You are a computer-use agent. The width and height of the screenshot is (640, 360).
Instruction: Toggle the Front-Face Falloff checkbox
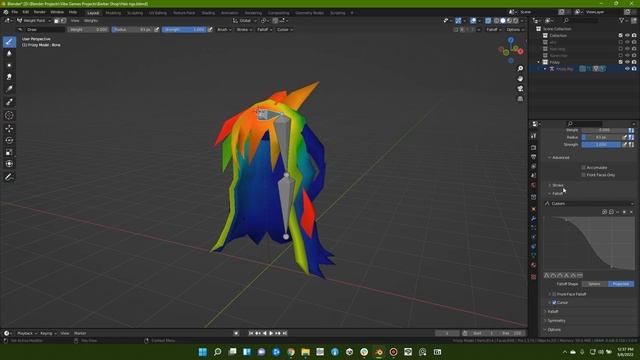[x=554, y=294]
